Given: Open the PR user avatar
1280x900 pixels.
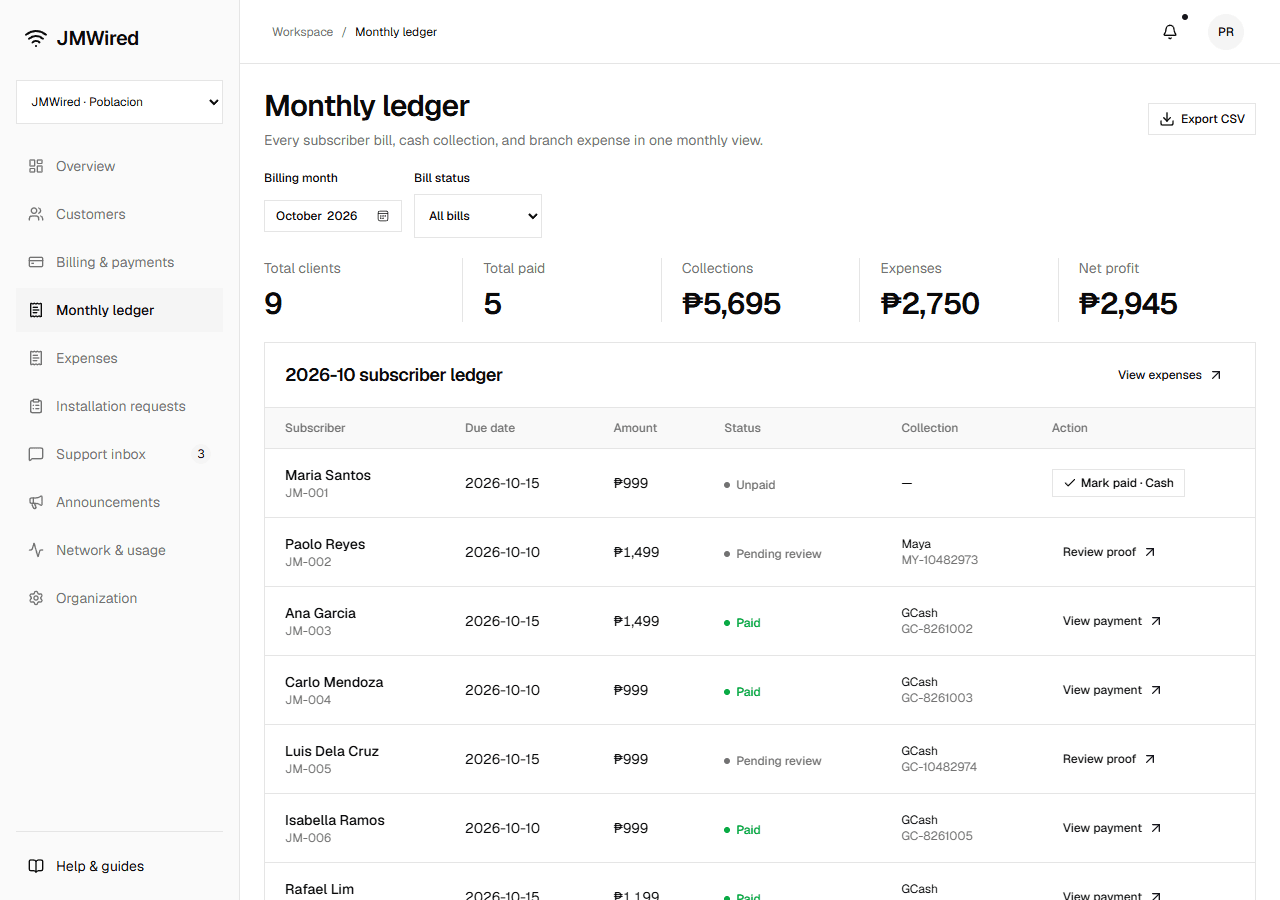Looking at the screenshot, I should (1226, 32).
